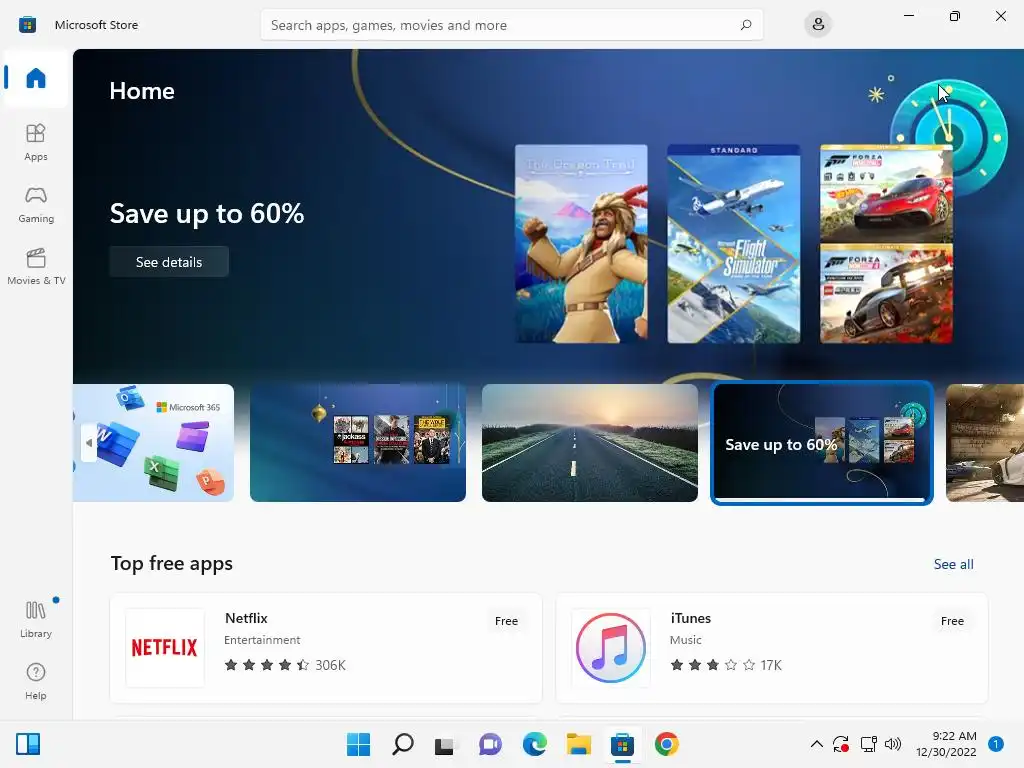The width and height of the screenshot is (1024, 768).
Task: Select the top Forza Horizon Hot Wheels cover
Action: pos(886,193)
